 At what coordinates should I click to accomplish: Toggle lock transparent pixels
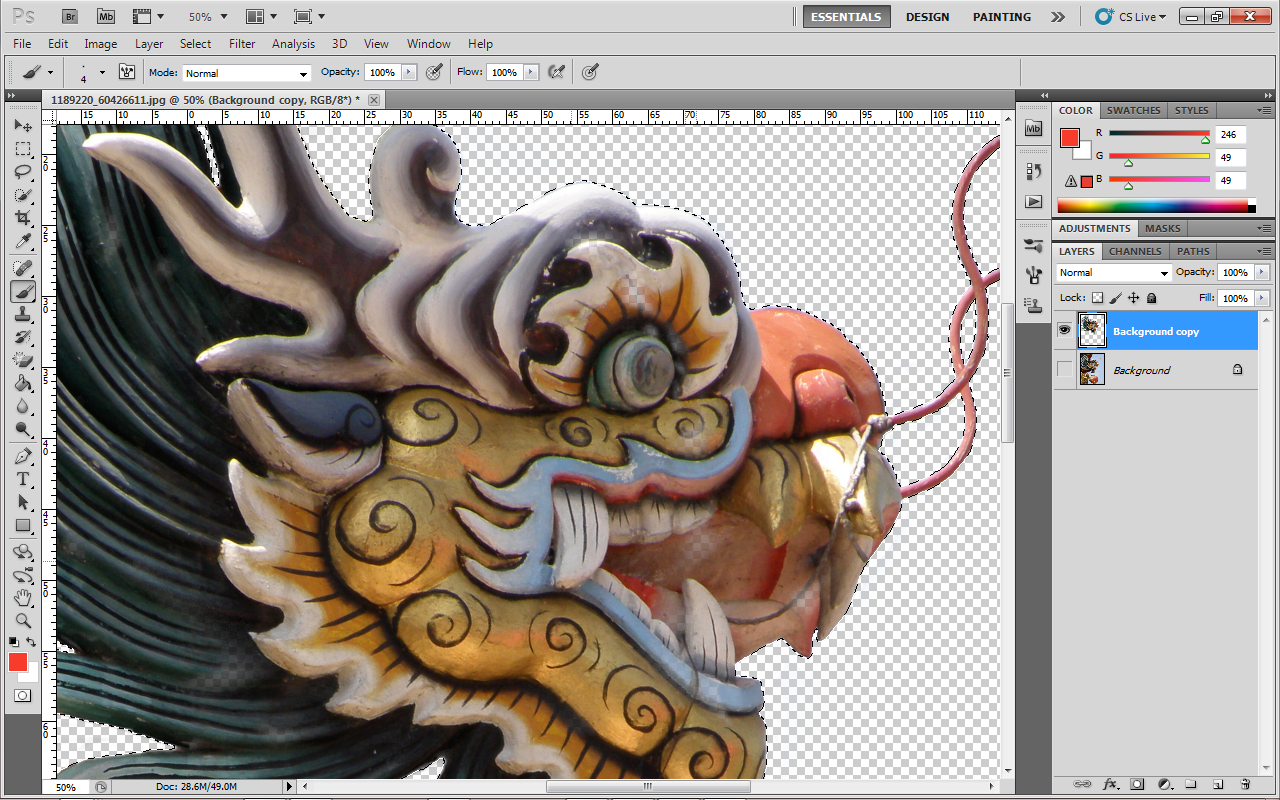point(1097,298)
